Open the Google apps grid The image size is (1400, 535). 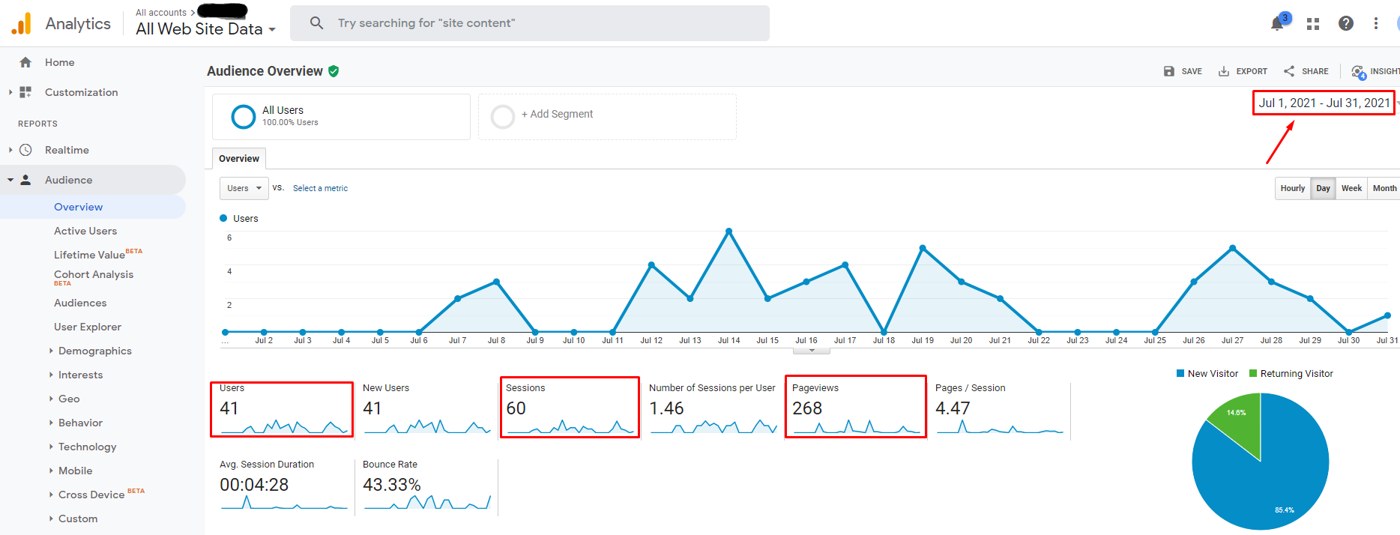pyautogui.click(x=1313, y=24)
